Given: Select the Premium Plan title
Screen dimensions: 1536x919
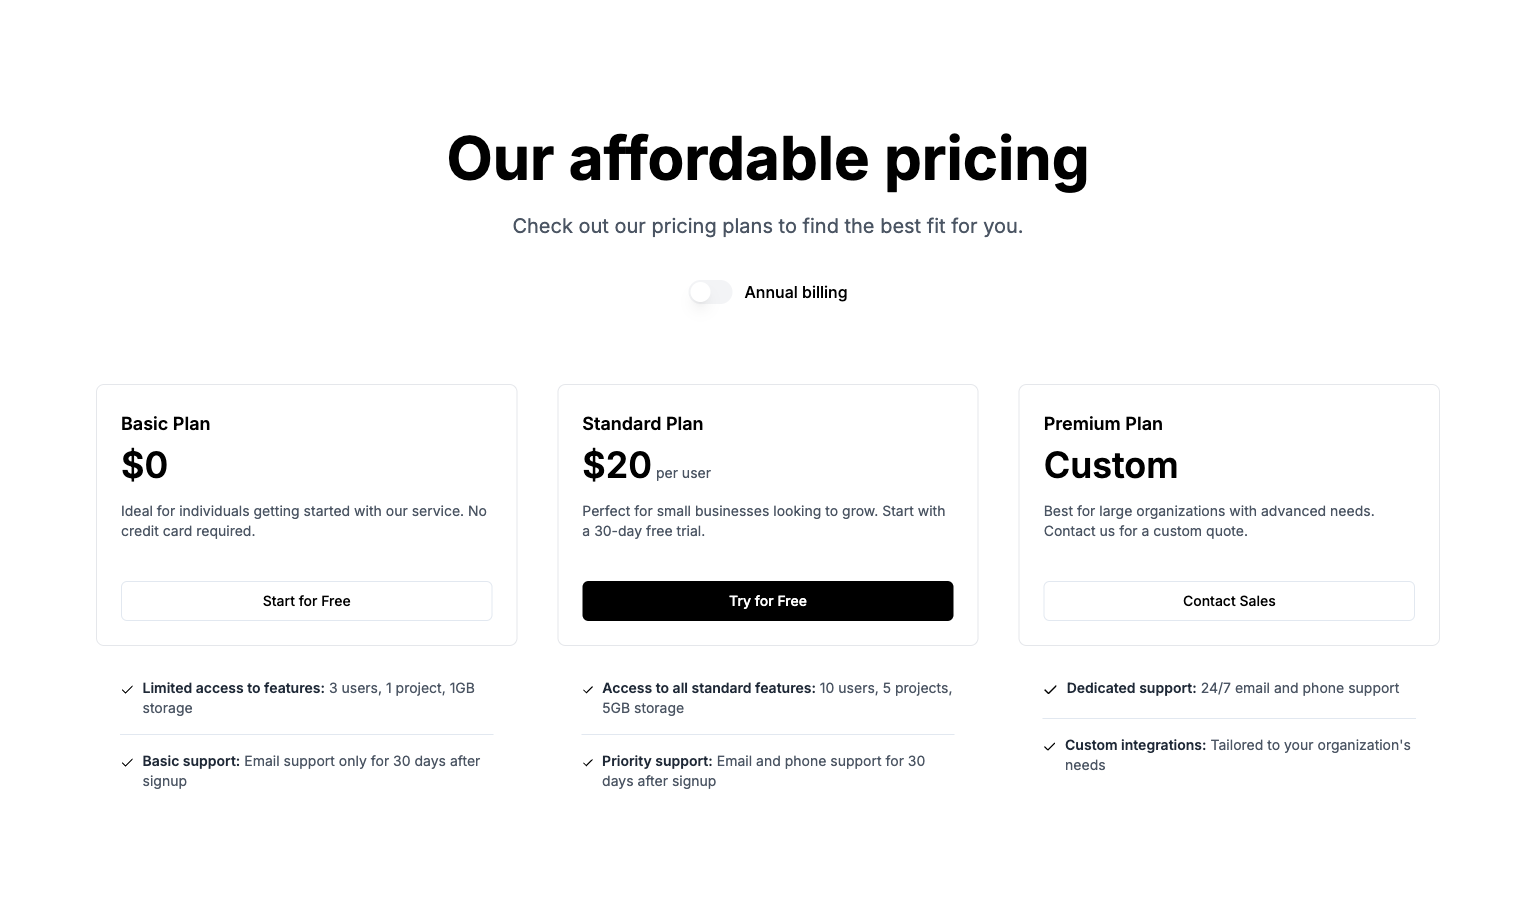Looking at the screenshot, I should click(x=1103, y=424).
